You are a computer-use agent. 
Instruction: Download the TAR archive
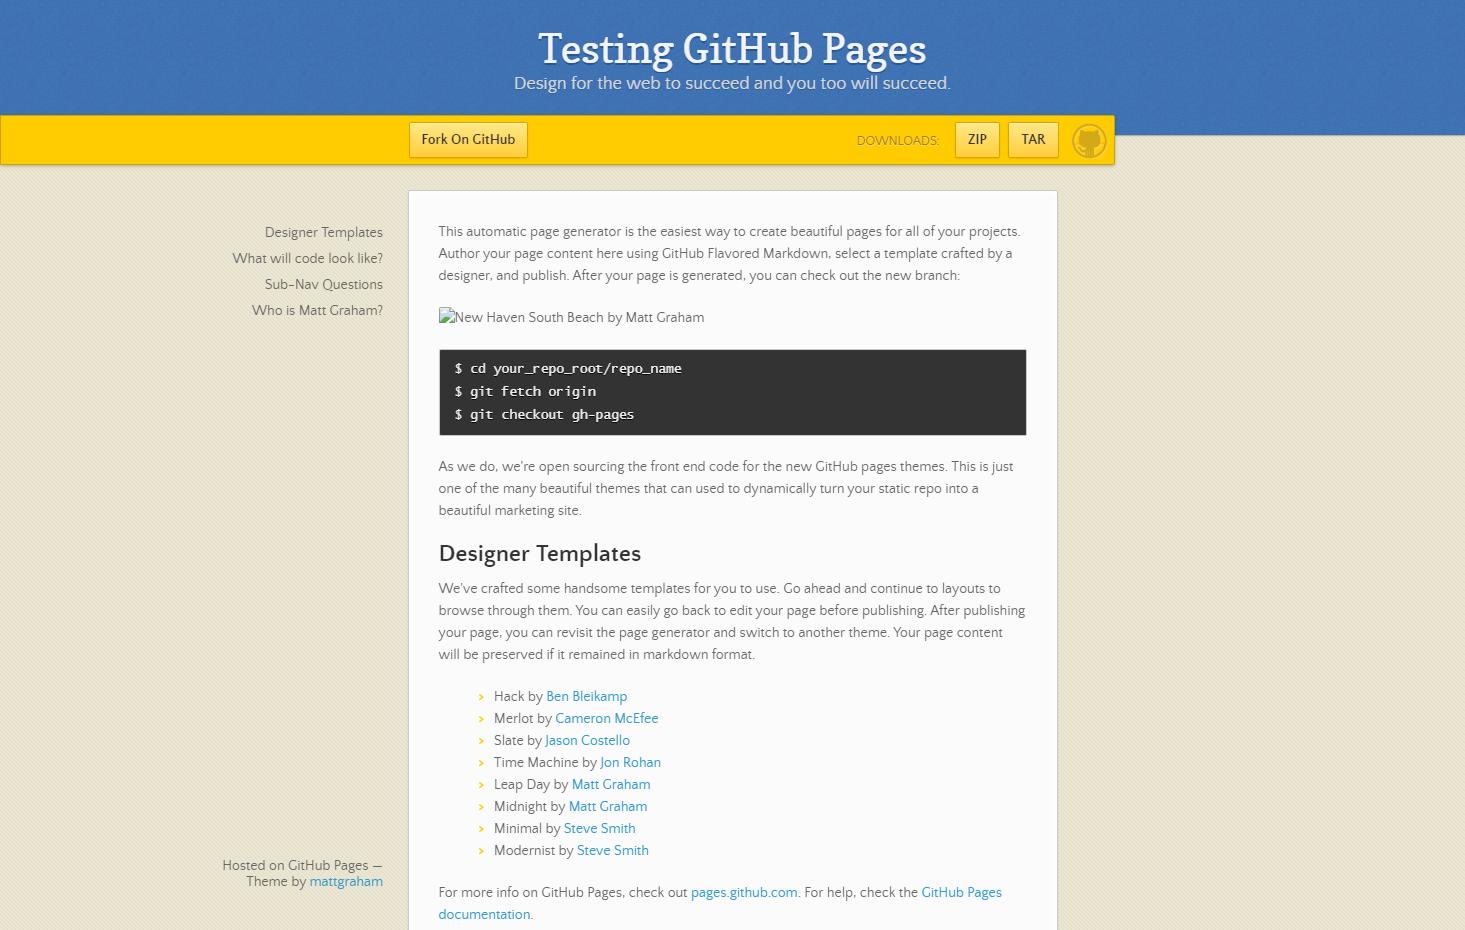pos(1033,140)
